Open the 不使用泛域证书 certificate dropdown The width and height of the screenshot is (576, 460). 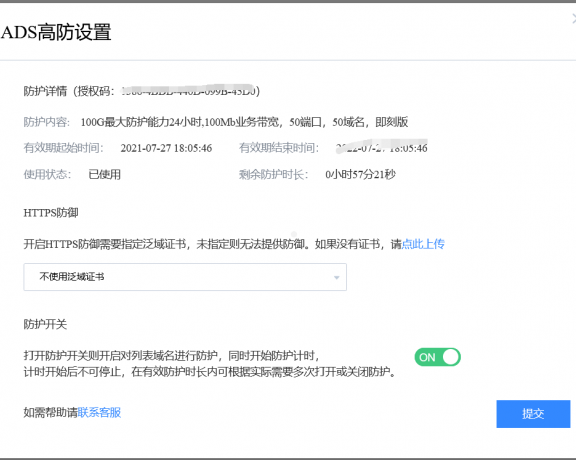[x=185, y=277]
